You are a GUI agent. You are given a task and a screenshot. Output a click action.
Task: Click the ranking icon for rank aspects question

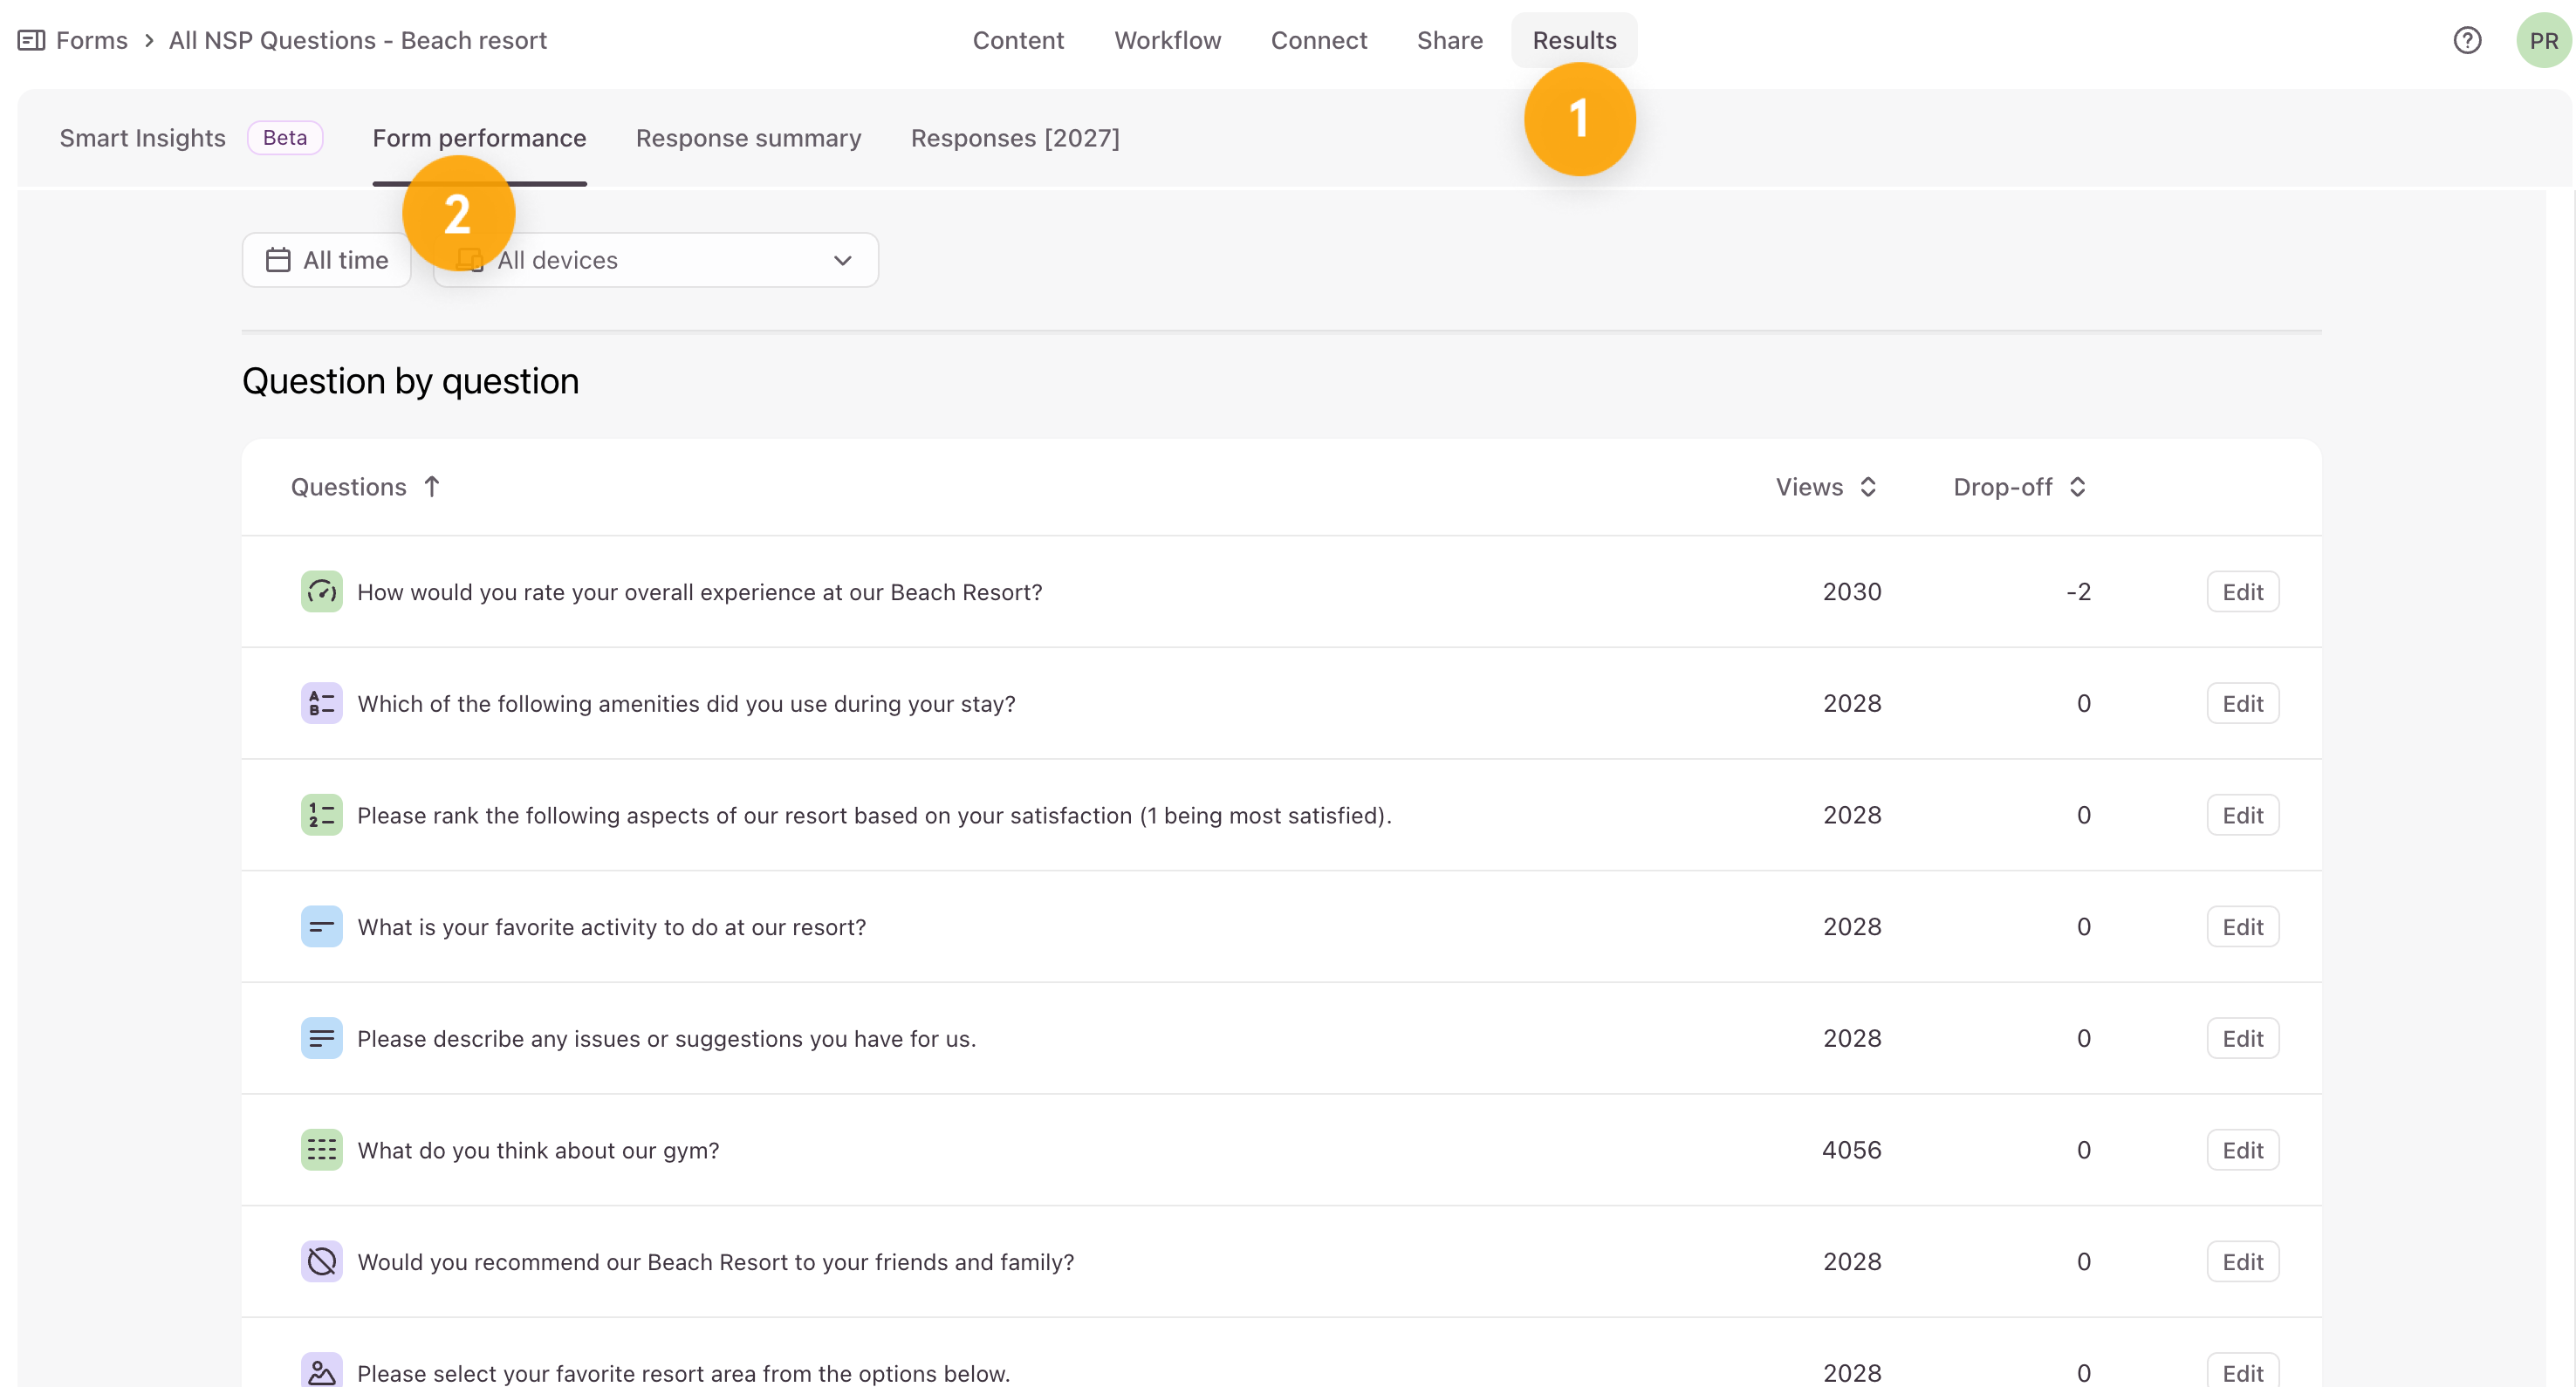tap(322, 815)
